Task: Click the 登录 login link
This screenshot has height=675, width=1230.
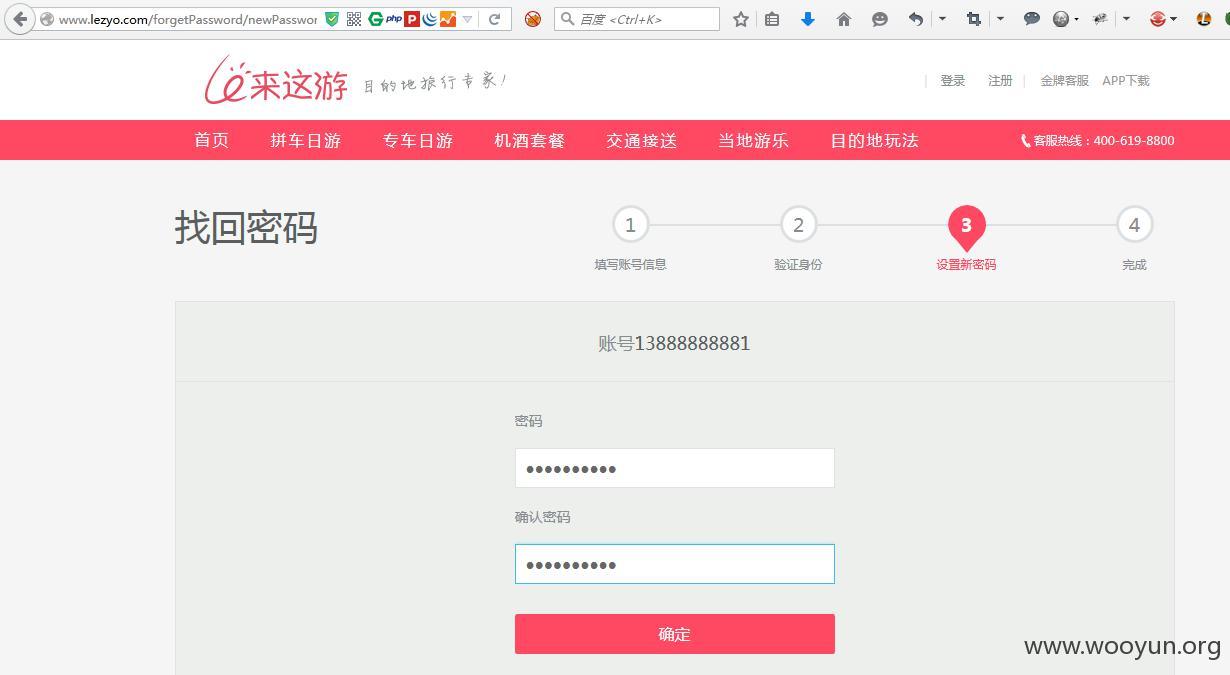Action: click(952, 81)
